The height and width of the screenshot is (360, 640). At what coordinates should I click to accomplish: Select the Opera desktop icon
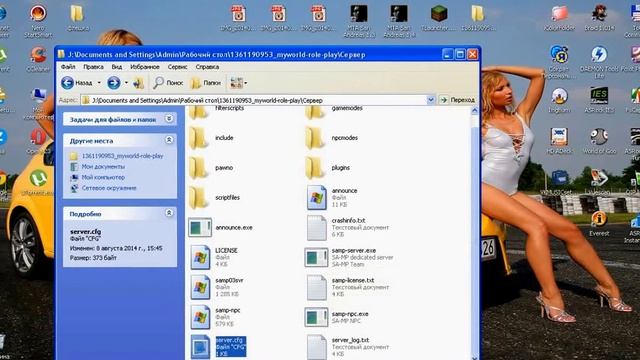(x=38, y=141)
